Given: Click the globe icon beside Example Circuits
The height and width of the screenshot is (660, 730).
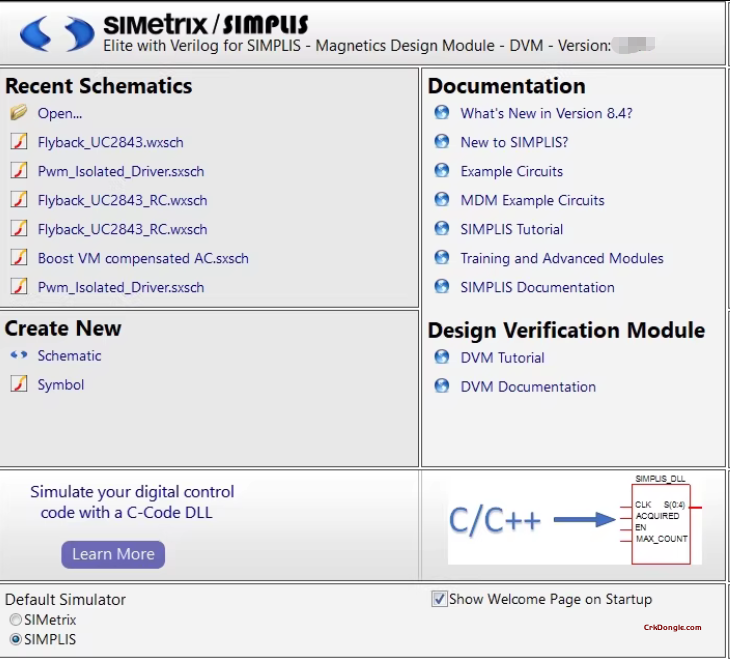Looking at the screenshot, I should coord(442,170).
